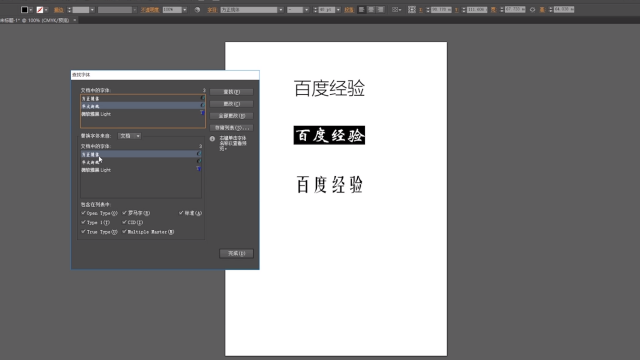Viewport: 640px width, 360px height.
Task: Open the 段落 paragraph panel link
Action: click(x=349, y=10)
